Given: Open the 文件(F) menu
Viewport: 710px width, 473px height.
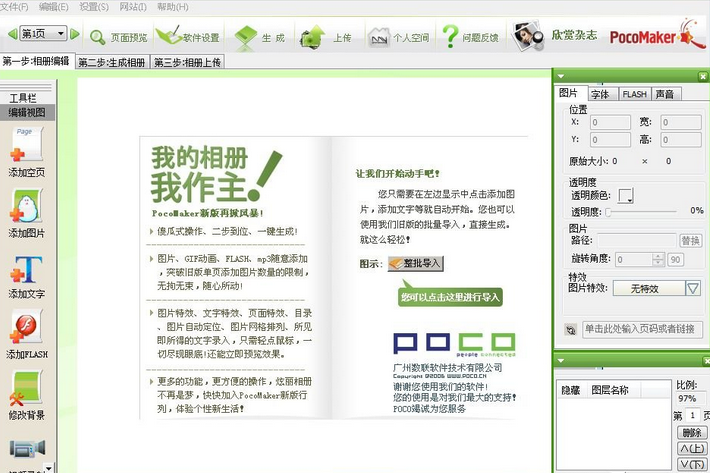Looking at the screenshot, I should pos(14,7).
